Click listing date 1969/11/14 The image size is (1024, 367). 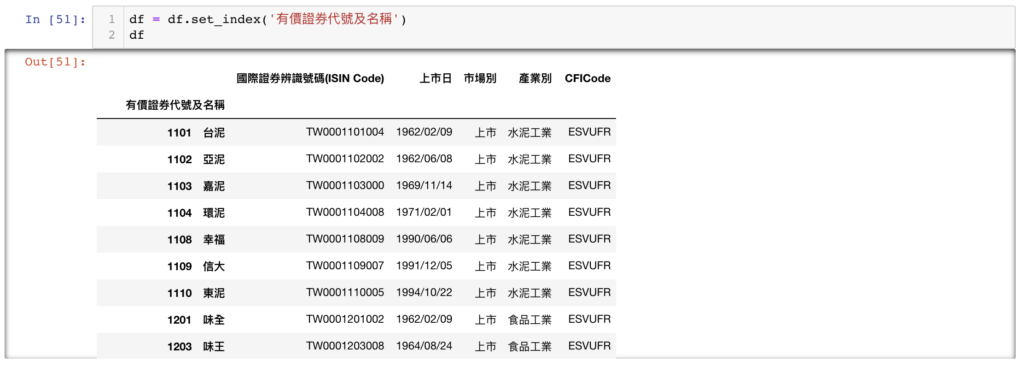[x=424, y=186]
